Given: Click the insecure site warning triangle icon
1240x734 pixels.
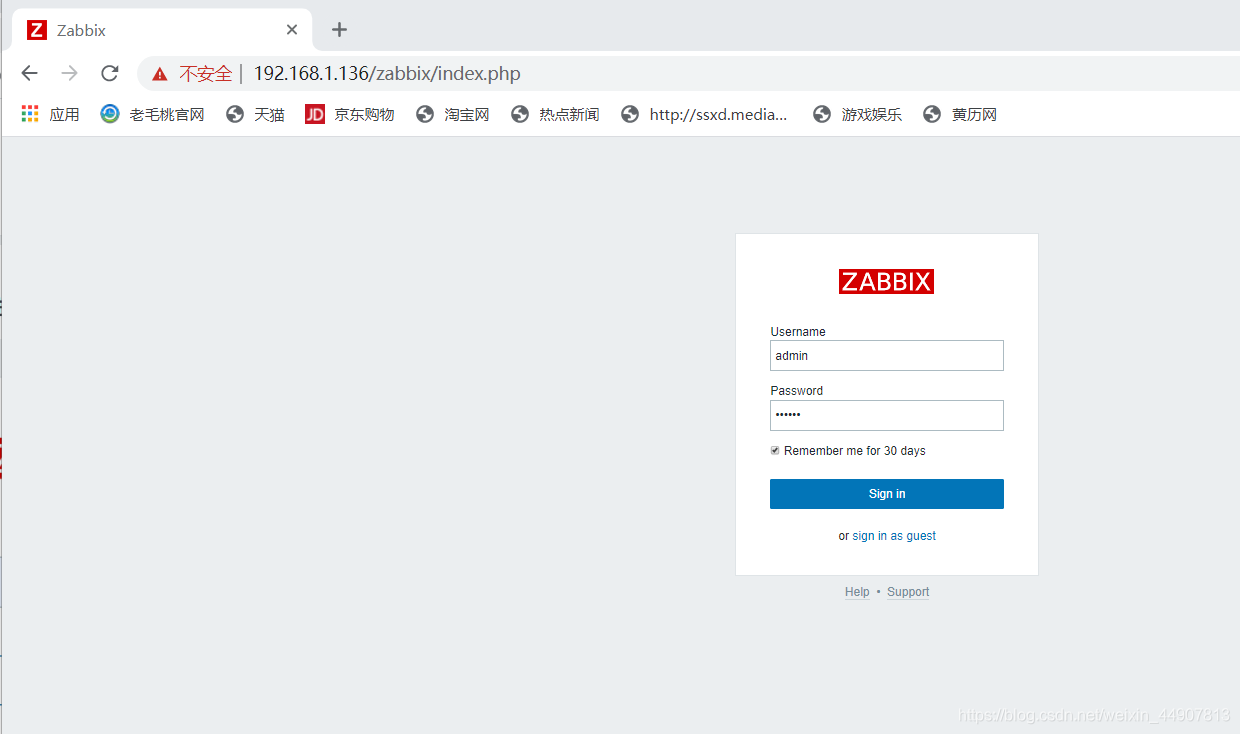Looking at the screenshot, I should (160, 74).
